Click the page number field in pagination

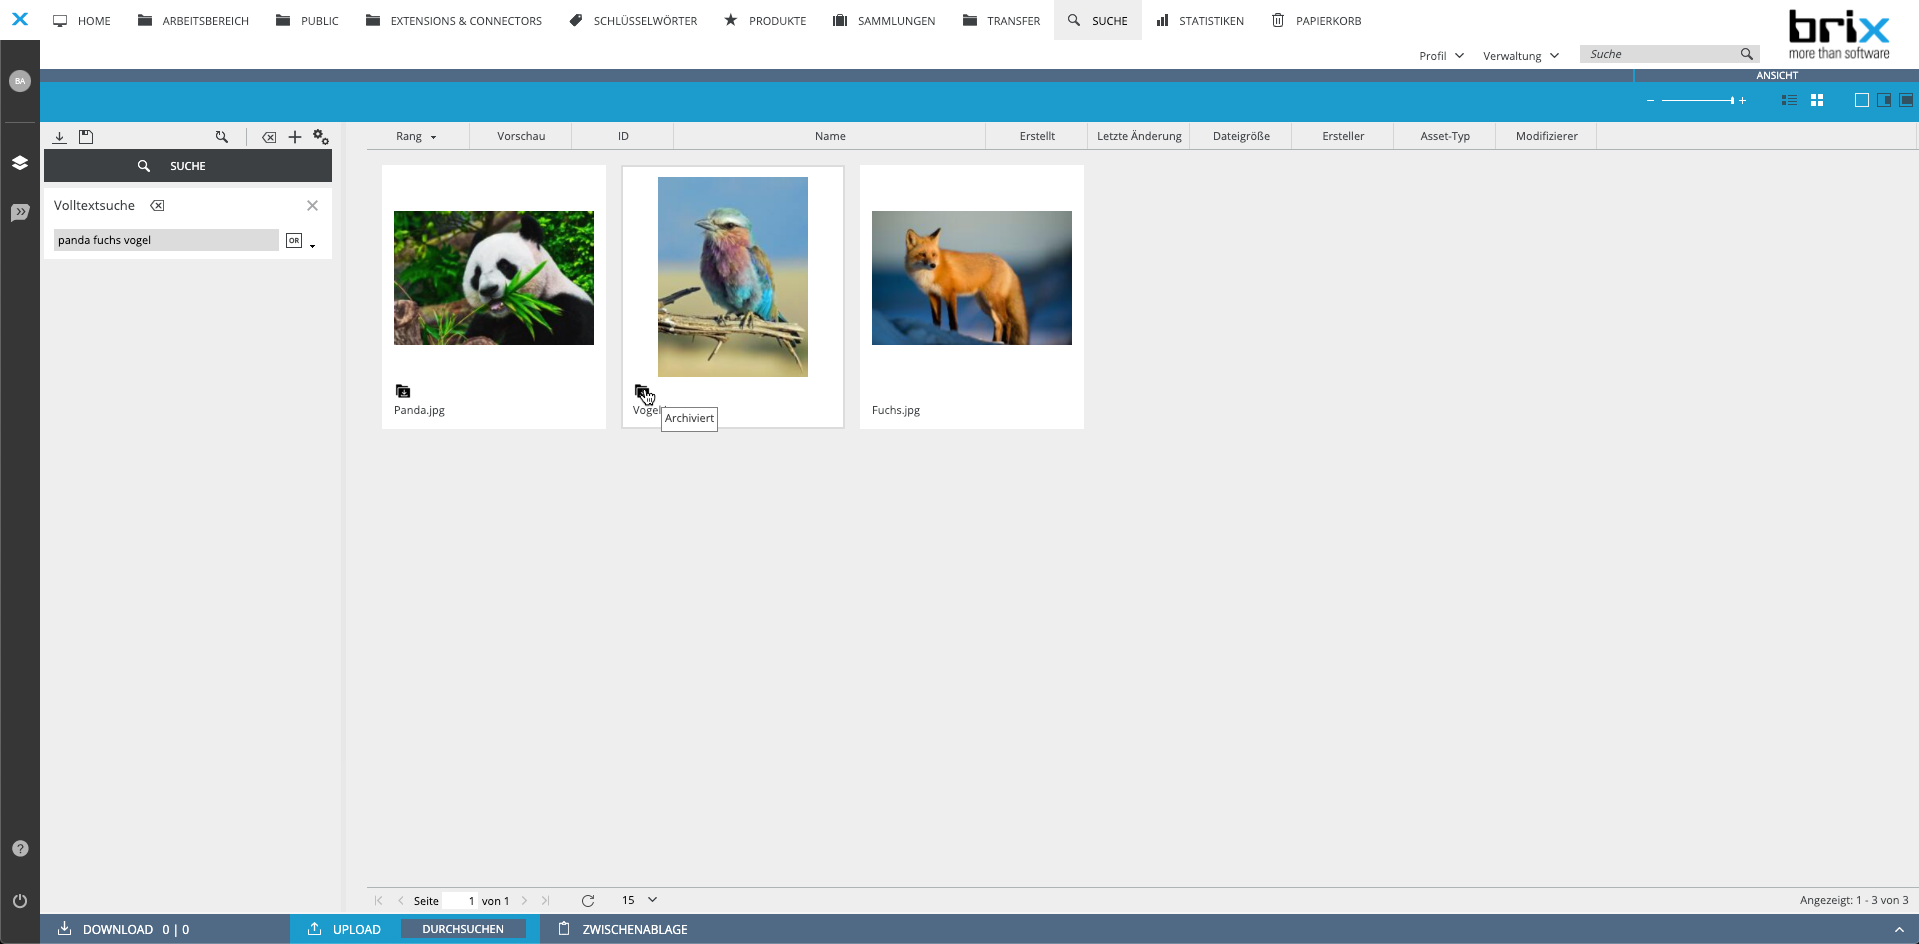460,900
